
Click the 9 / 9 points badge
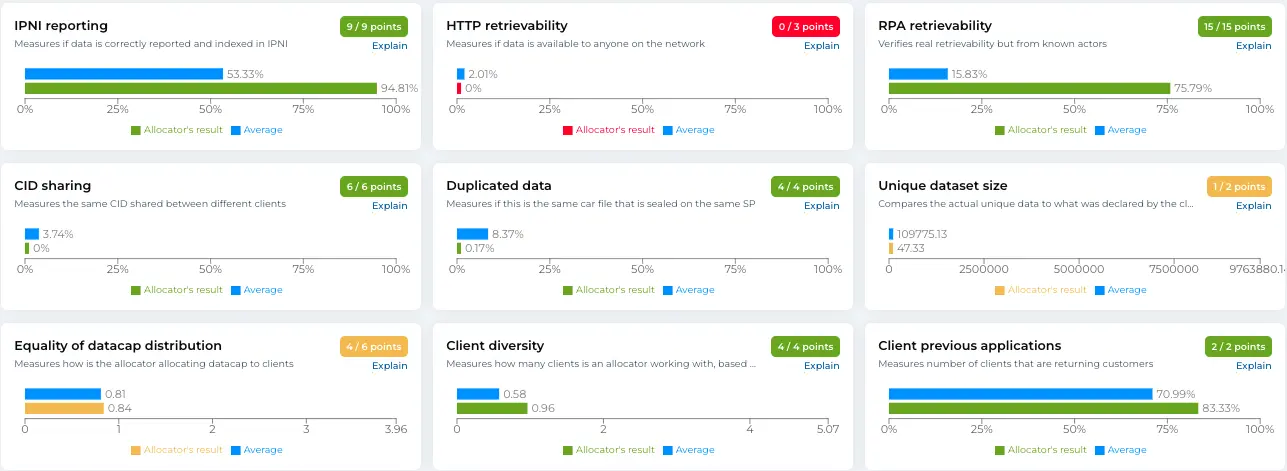point(373,27)
